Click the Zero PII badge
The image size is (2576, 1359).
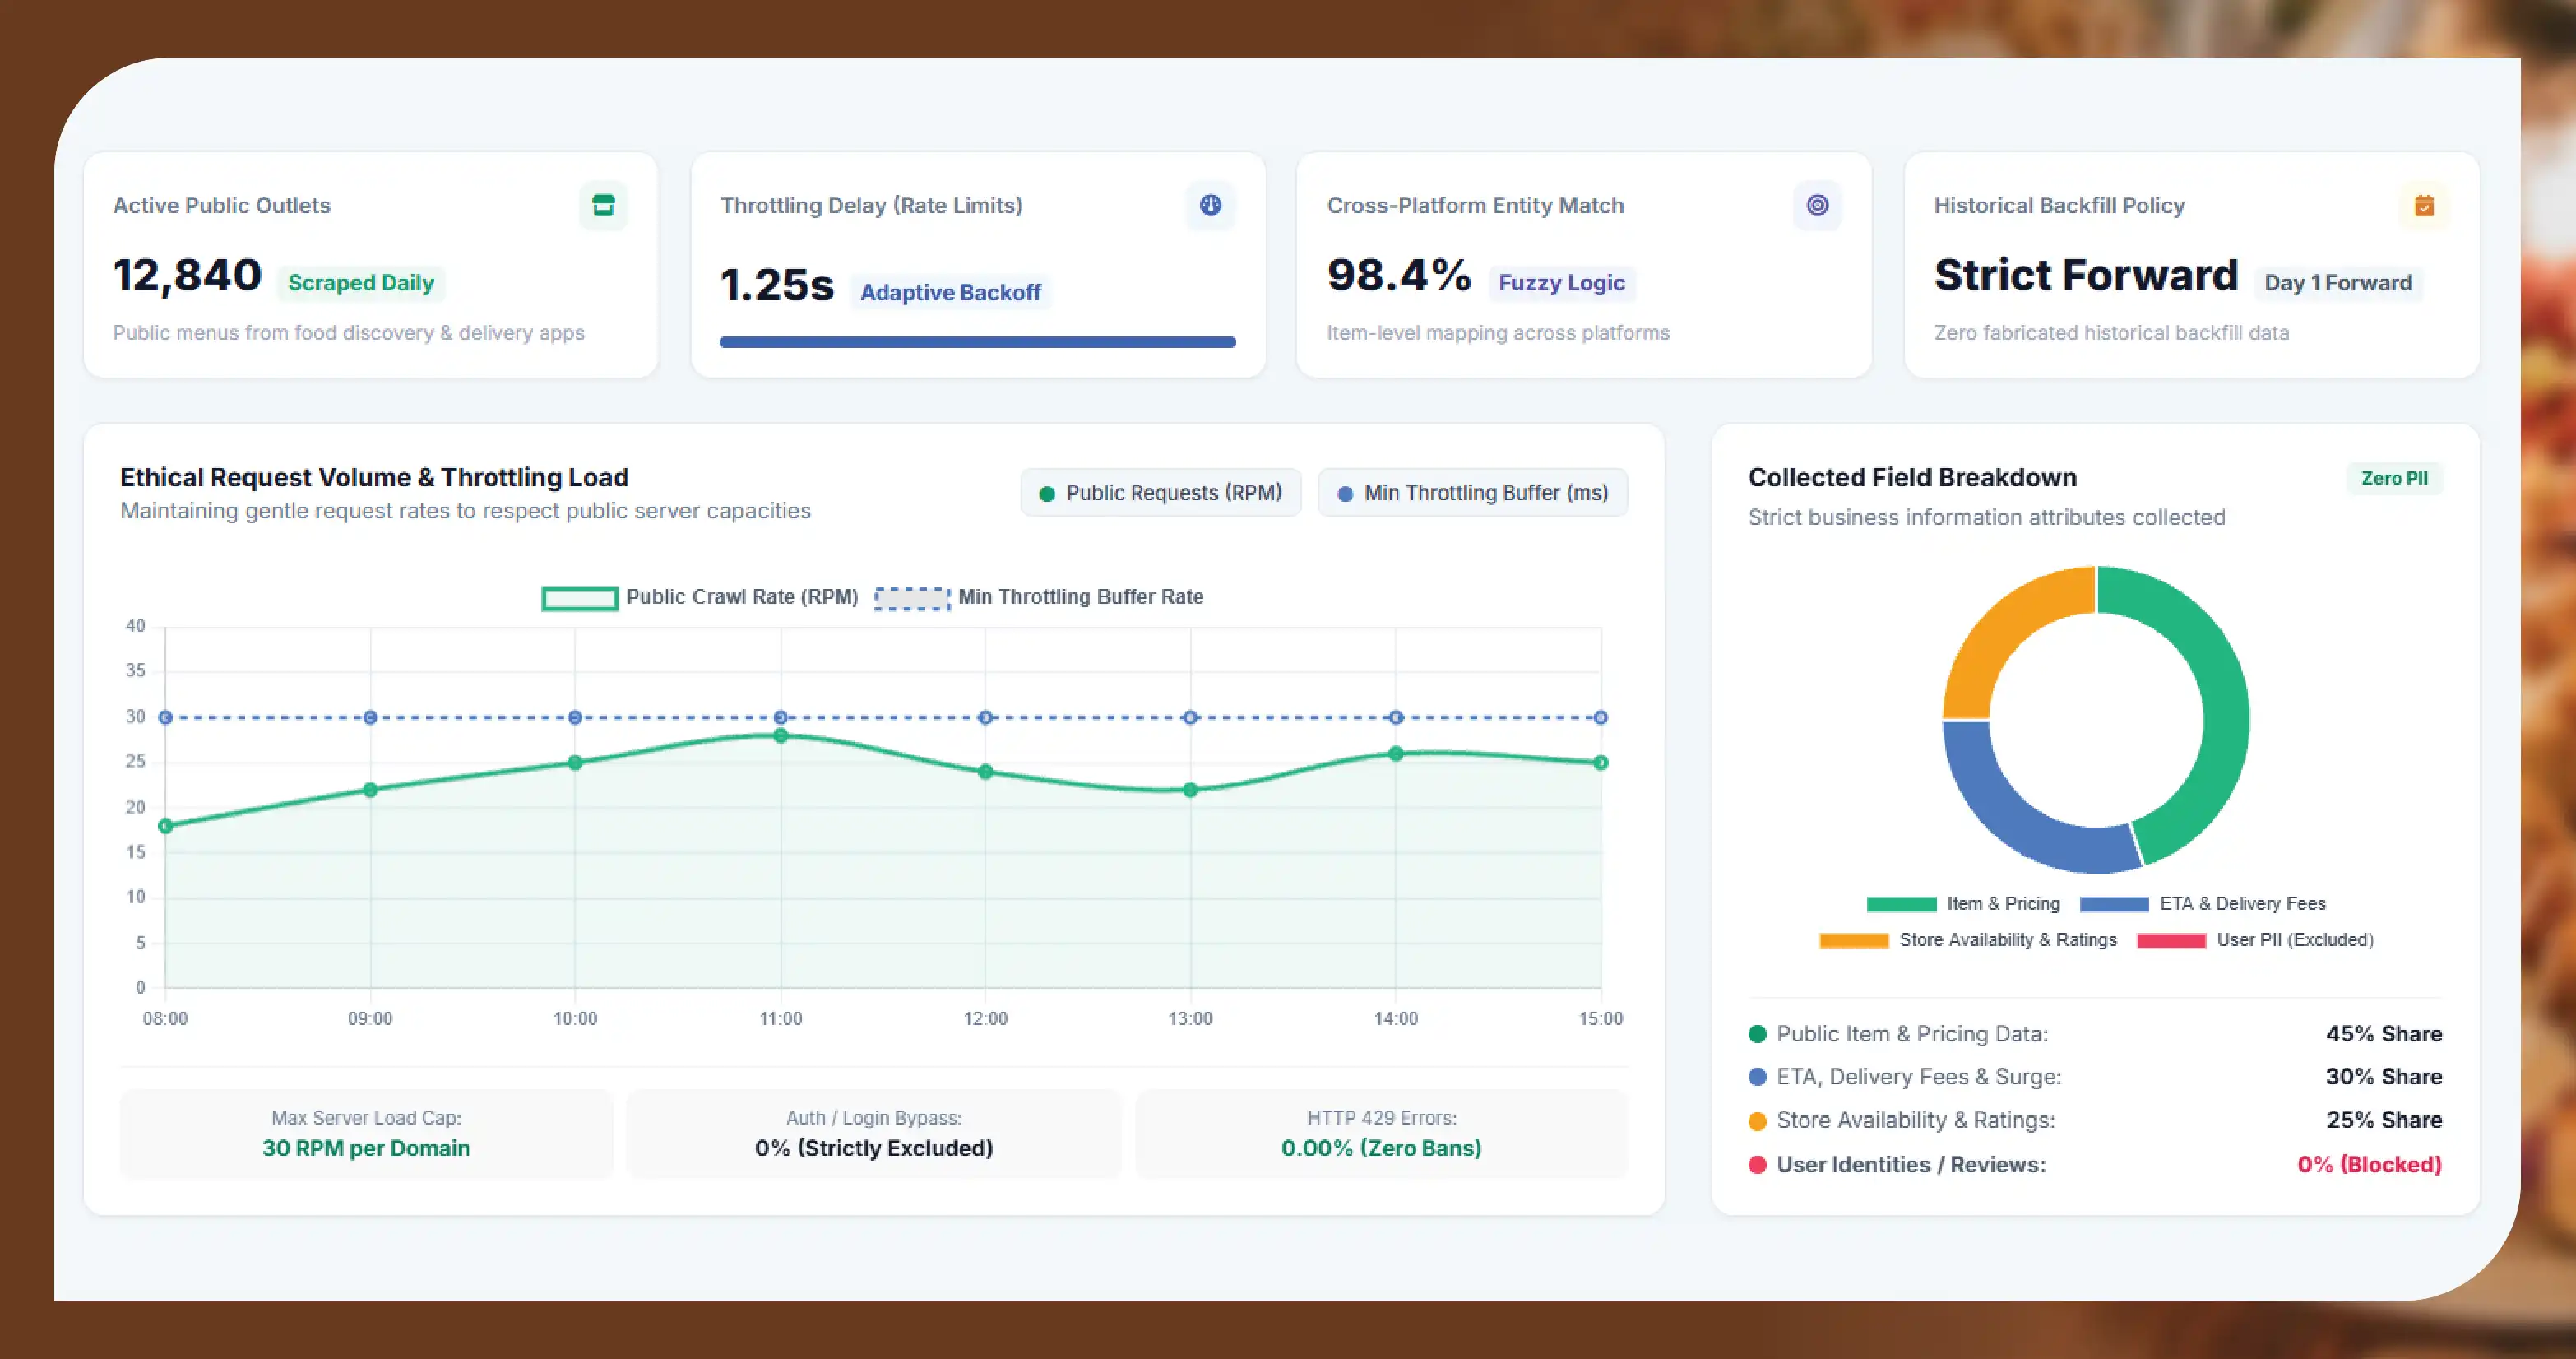coord(2394,478)
